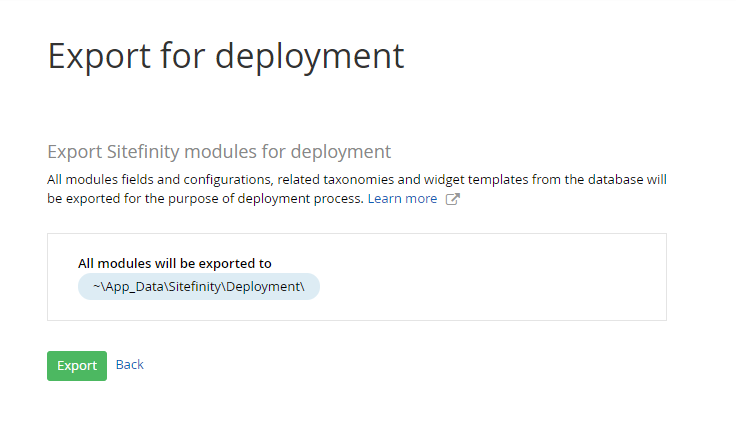Click the 'Export for deployment' heading
This screenshot has width=736, height=434.
pos(226,56)
